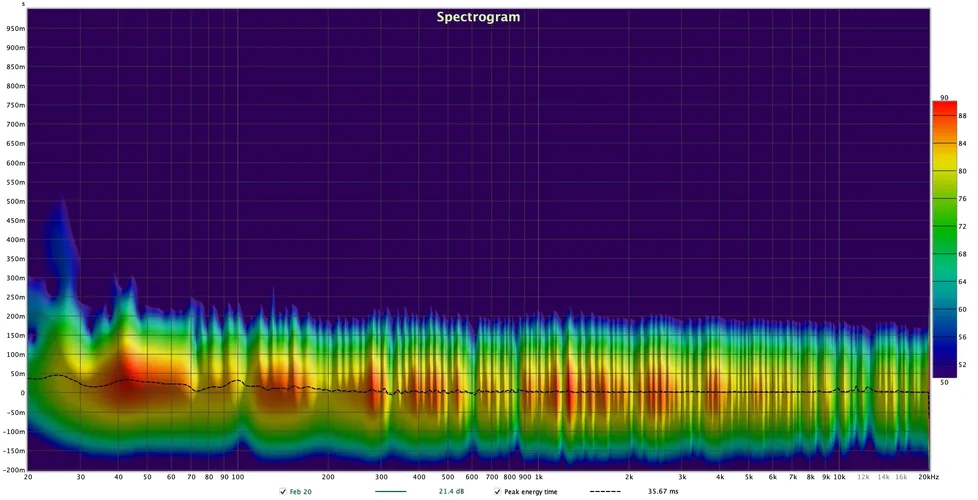The height and width of the screenshot is (500, 978).
Task: Select the 35.67 ms legend value
Action: [661, 492]
